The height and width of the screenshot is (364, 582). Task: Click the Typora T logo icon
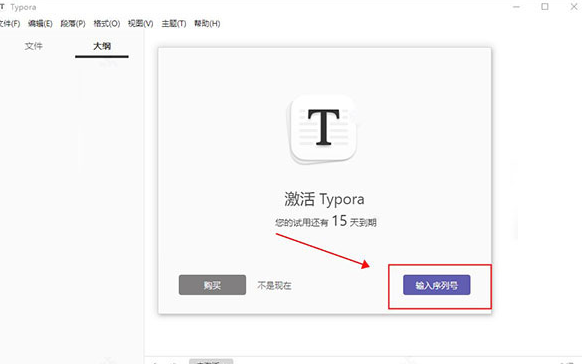click(x=323, y=128)
